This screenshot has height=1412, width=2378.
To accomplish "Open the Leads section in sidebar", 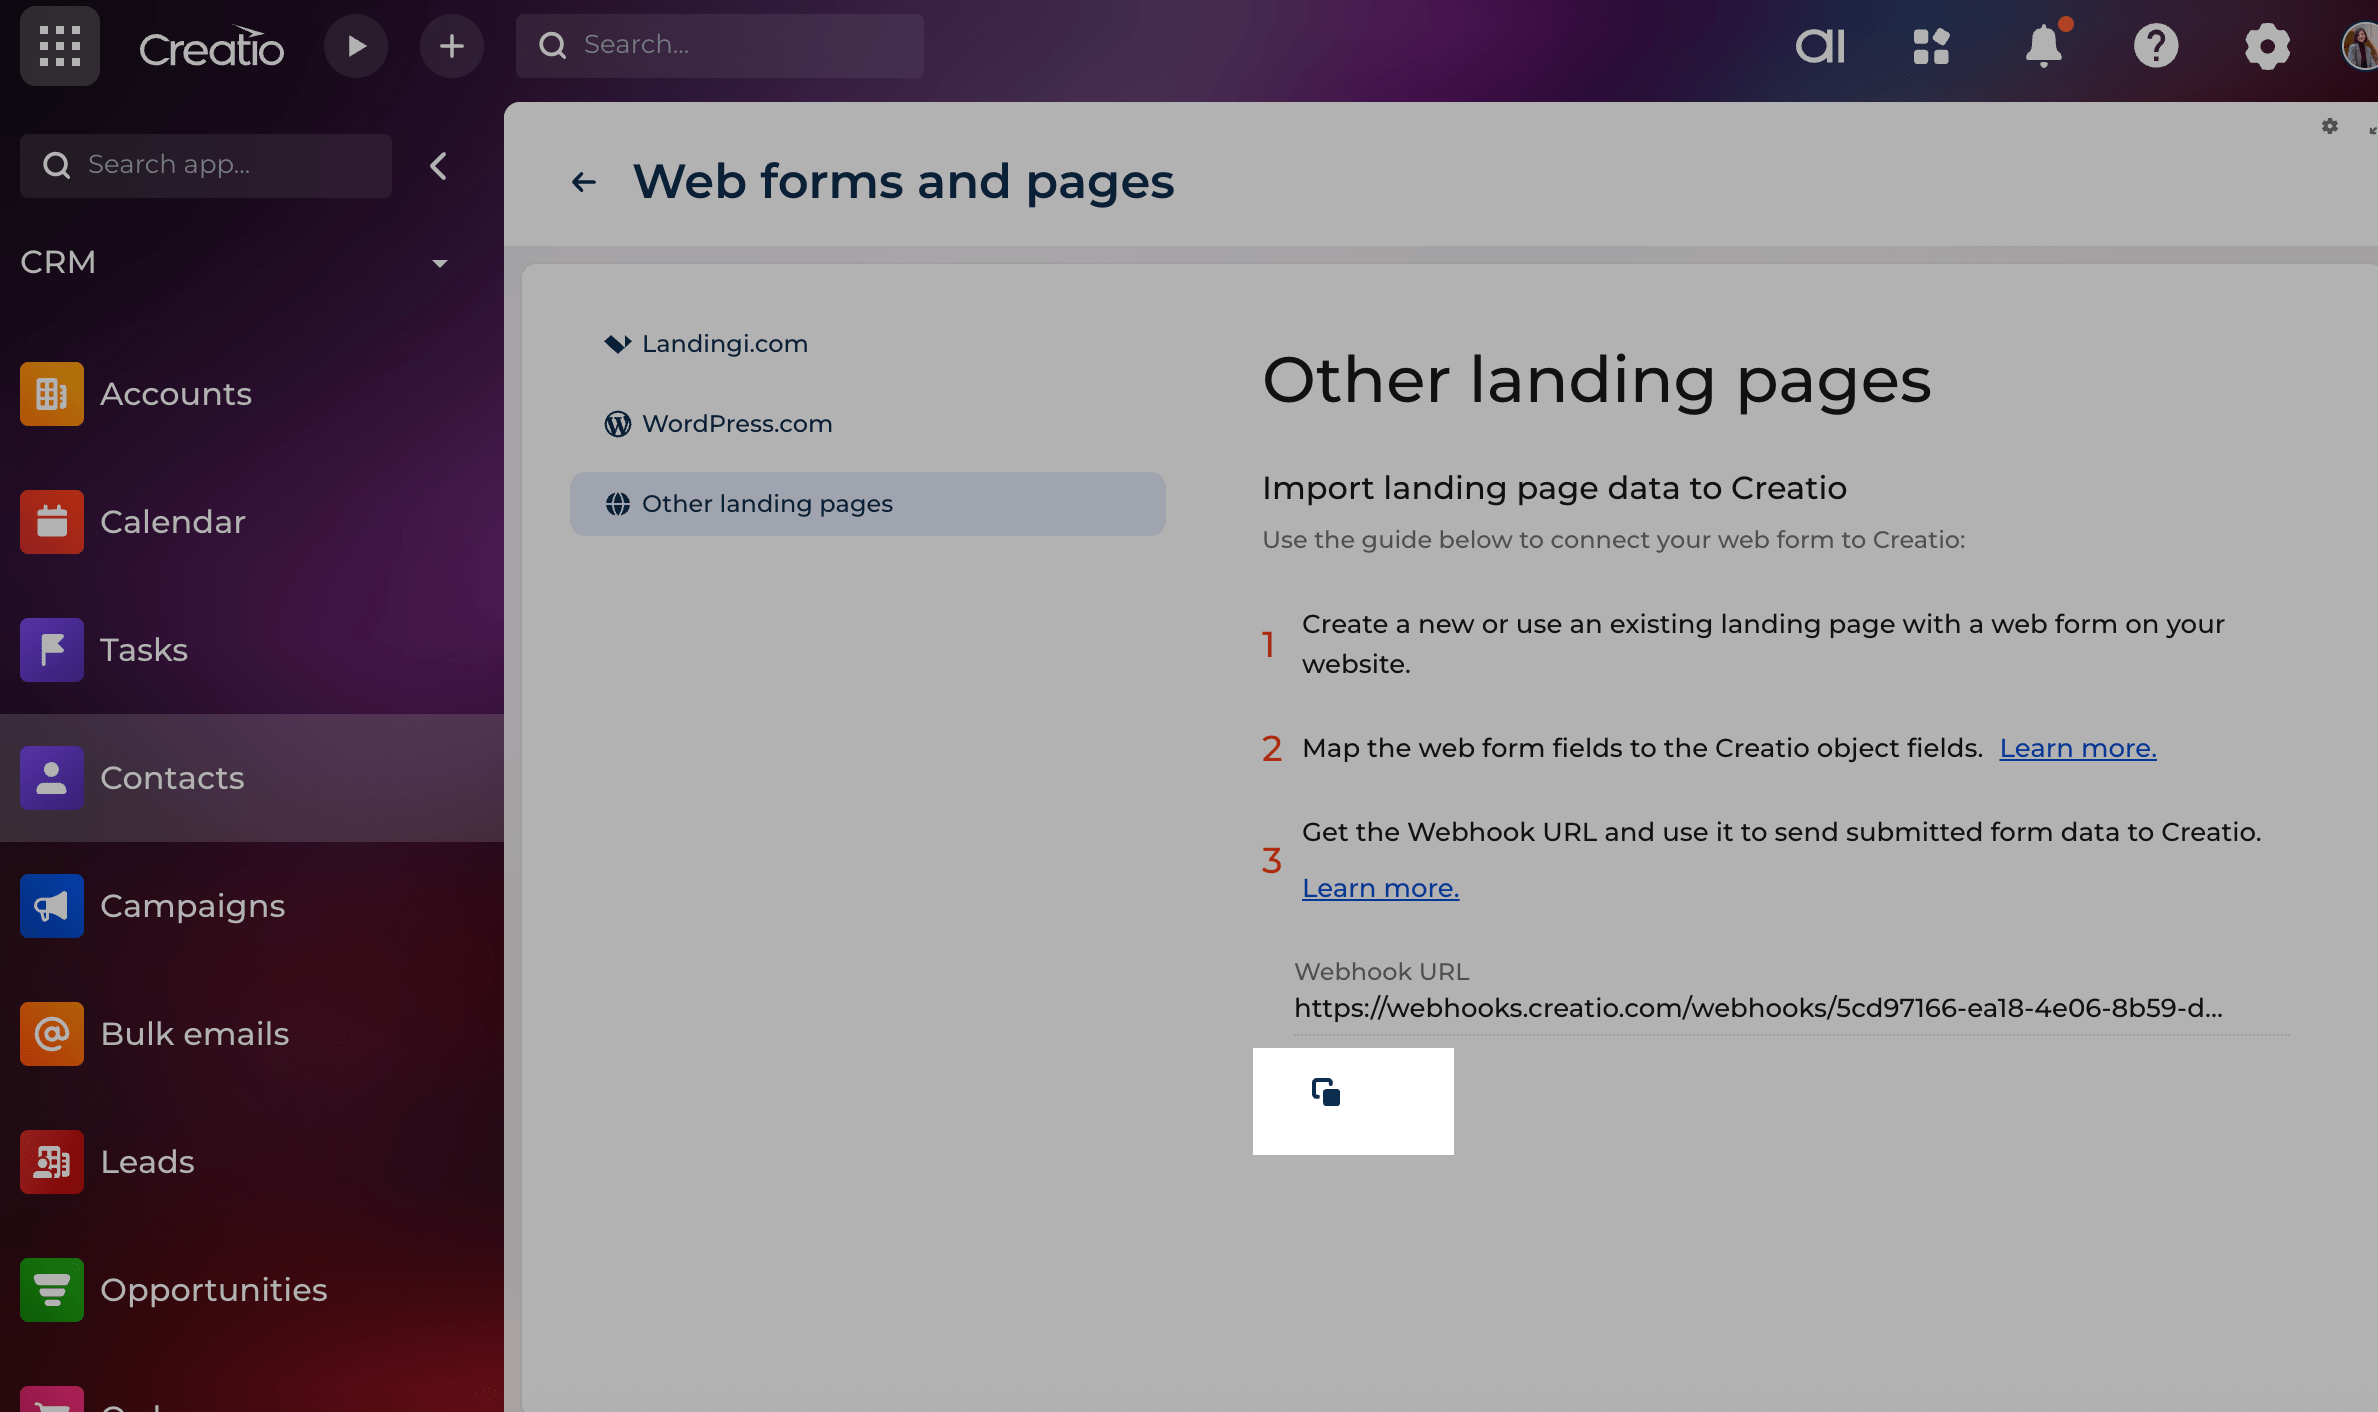I will [147, 1162].
